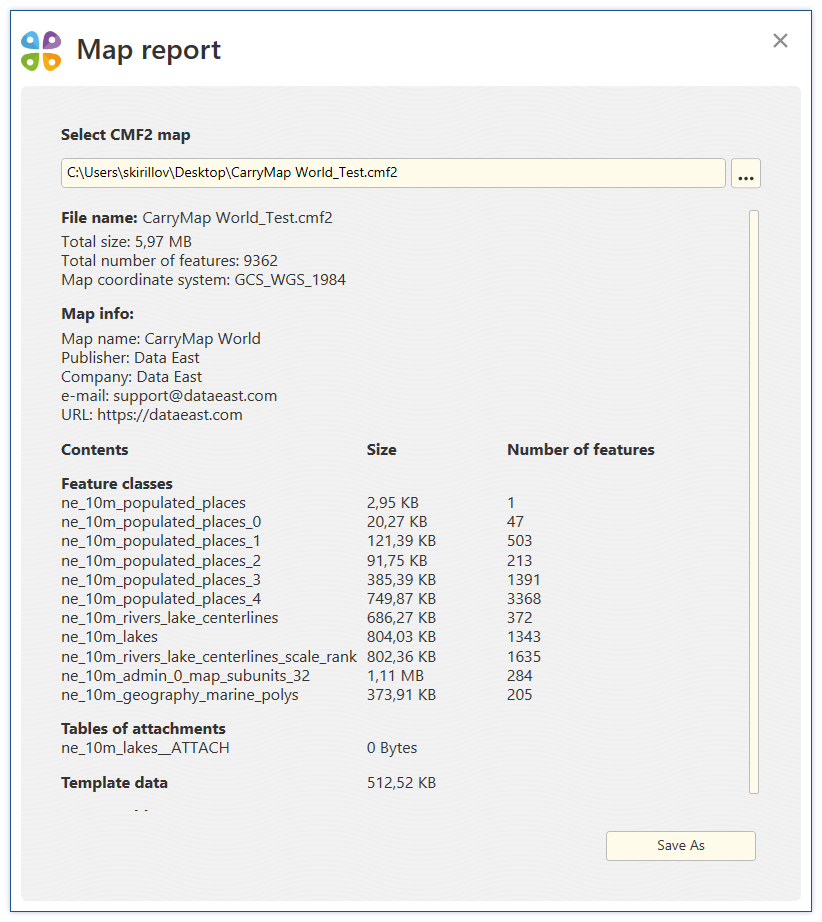The width and height of the screenshot is (822, 922).
Task: Select the ne_10m_rivers_lake_centerlines row name
Action: coord(170,618)
